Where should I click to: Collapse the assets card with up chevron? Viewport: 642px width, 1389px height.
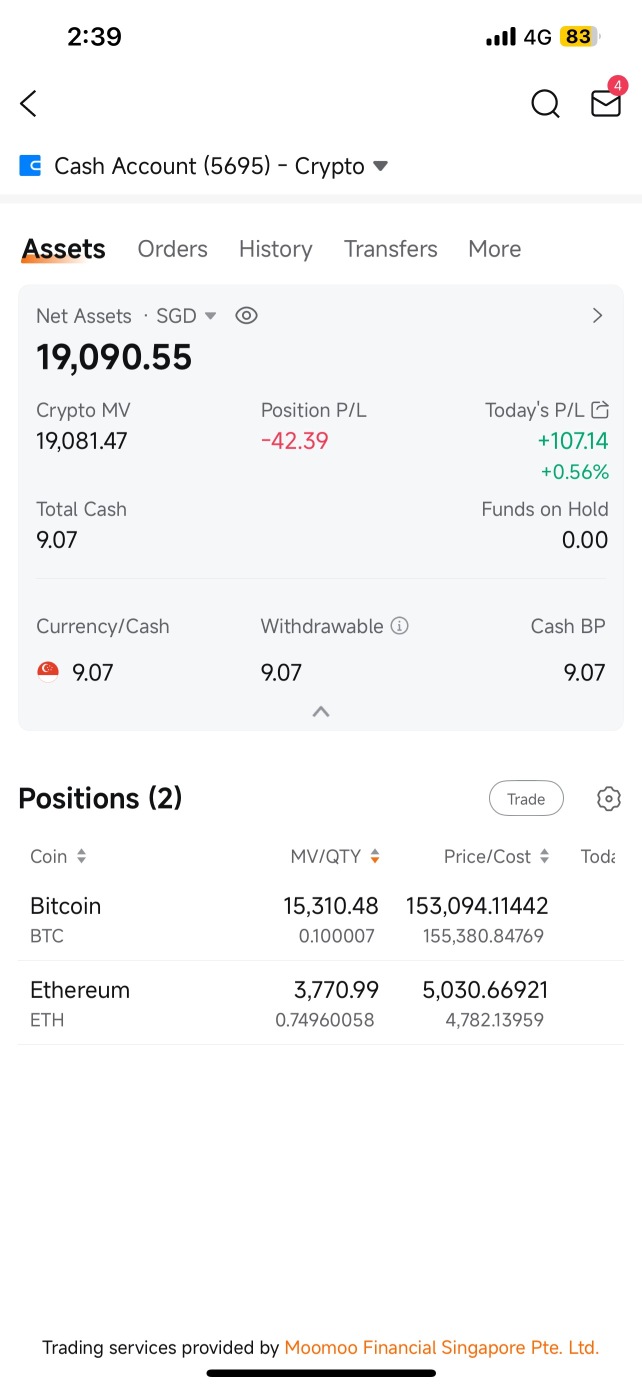(321, 712)
